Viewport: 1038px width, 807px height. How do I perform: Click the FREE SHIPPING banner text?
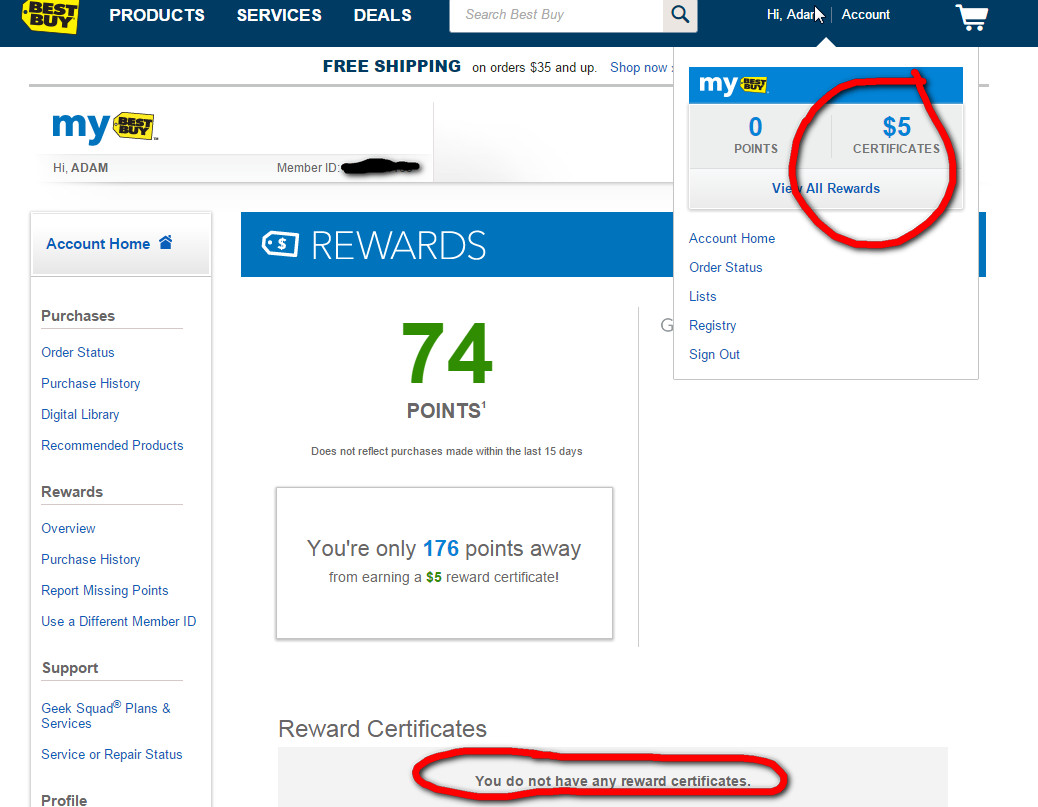[x=392, y=66]
